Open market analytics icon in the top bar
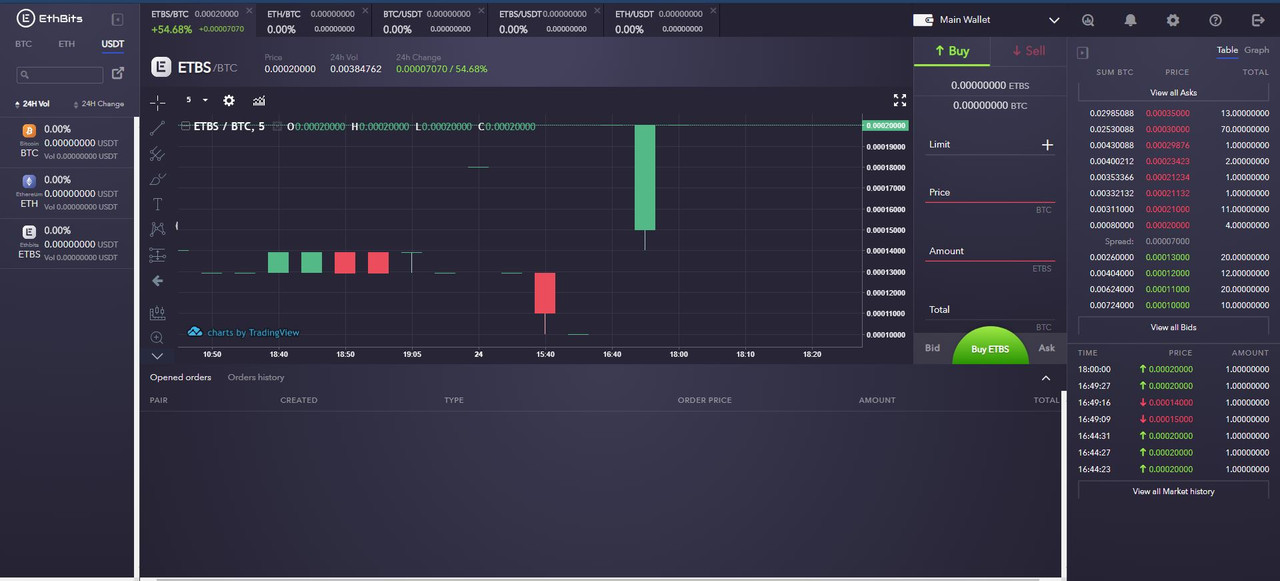Viewport: 1280px width, 581px height. click(x=1088, y=20)
